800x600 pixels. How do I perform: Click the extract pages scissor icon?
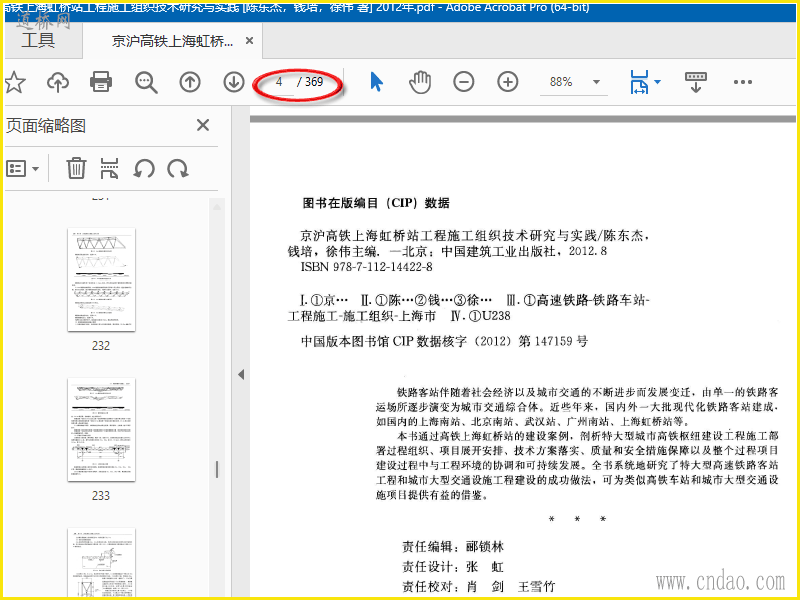[x=110, y=168]
